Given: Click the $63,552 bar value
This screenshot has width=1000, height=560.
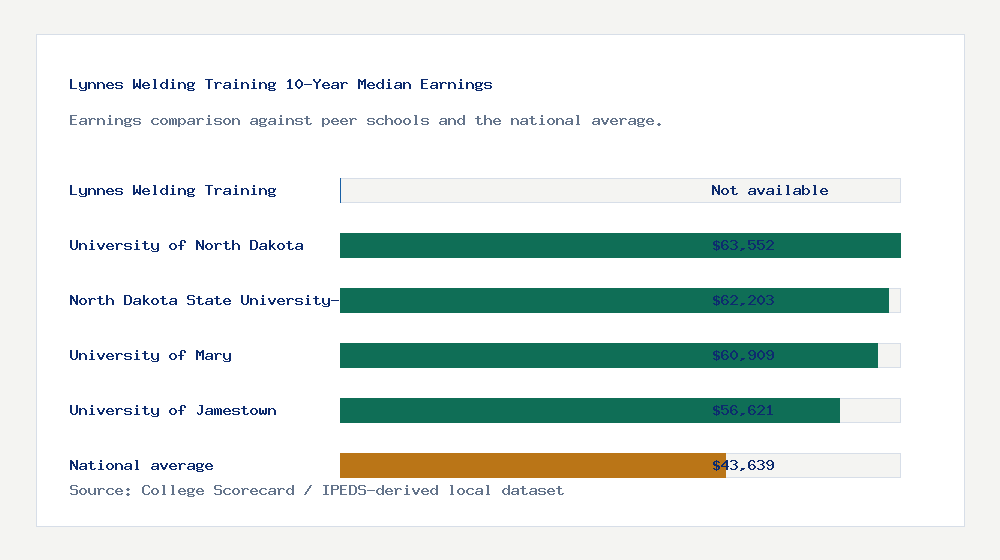Looking at the screenshot, I should coord(743,246).
